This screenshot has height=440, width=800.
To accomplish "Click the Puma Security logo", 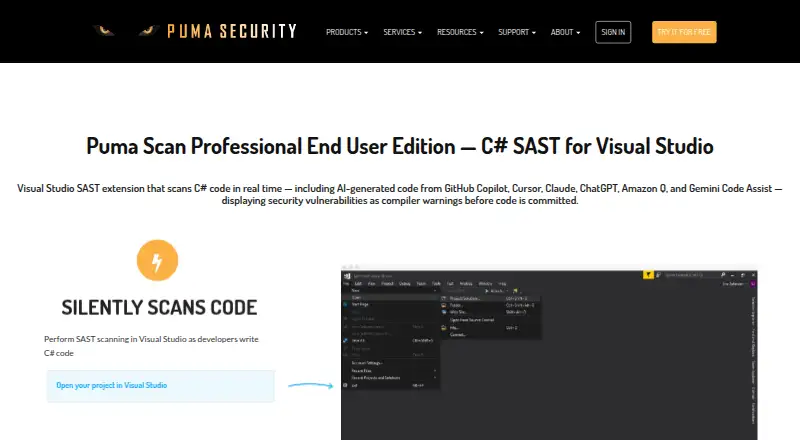I will (x=194, y=31).
